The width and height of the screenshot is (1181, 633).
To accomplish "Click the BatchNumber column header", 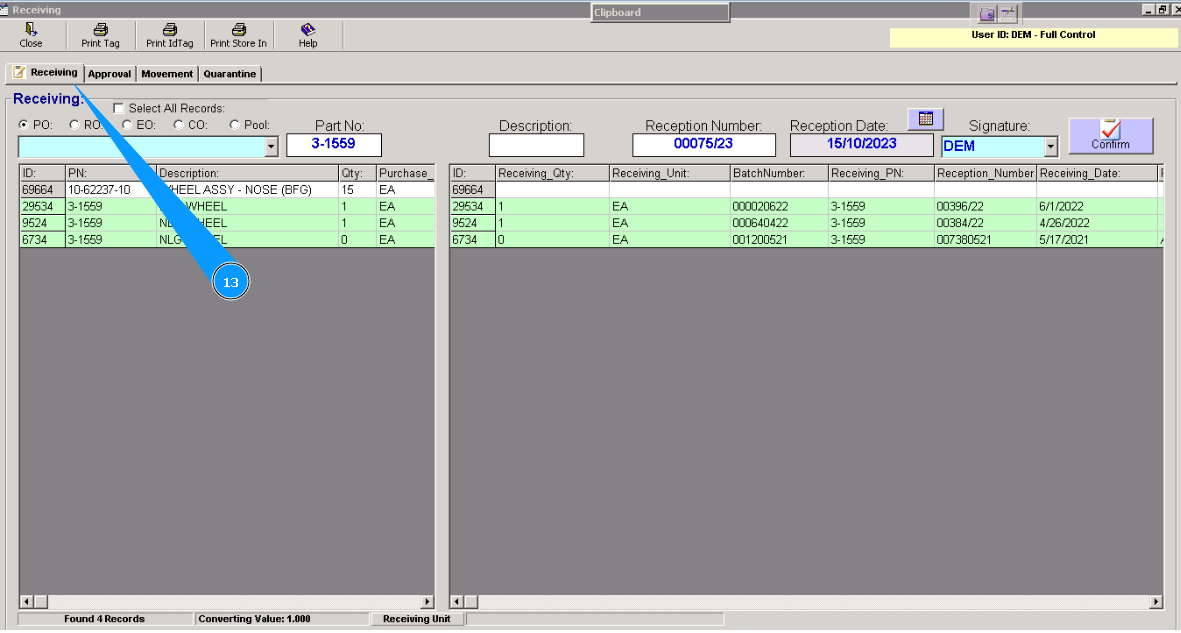I will tap(779, 173).
